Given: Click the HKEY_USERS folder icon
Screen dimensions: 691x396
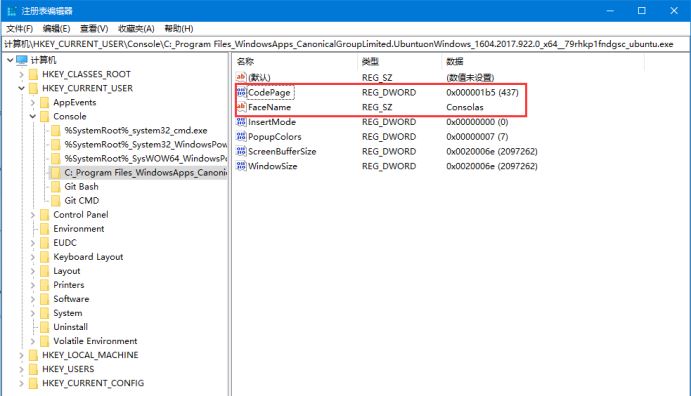Looking at the screenshot, I should (33, 369).
